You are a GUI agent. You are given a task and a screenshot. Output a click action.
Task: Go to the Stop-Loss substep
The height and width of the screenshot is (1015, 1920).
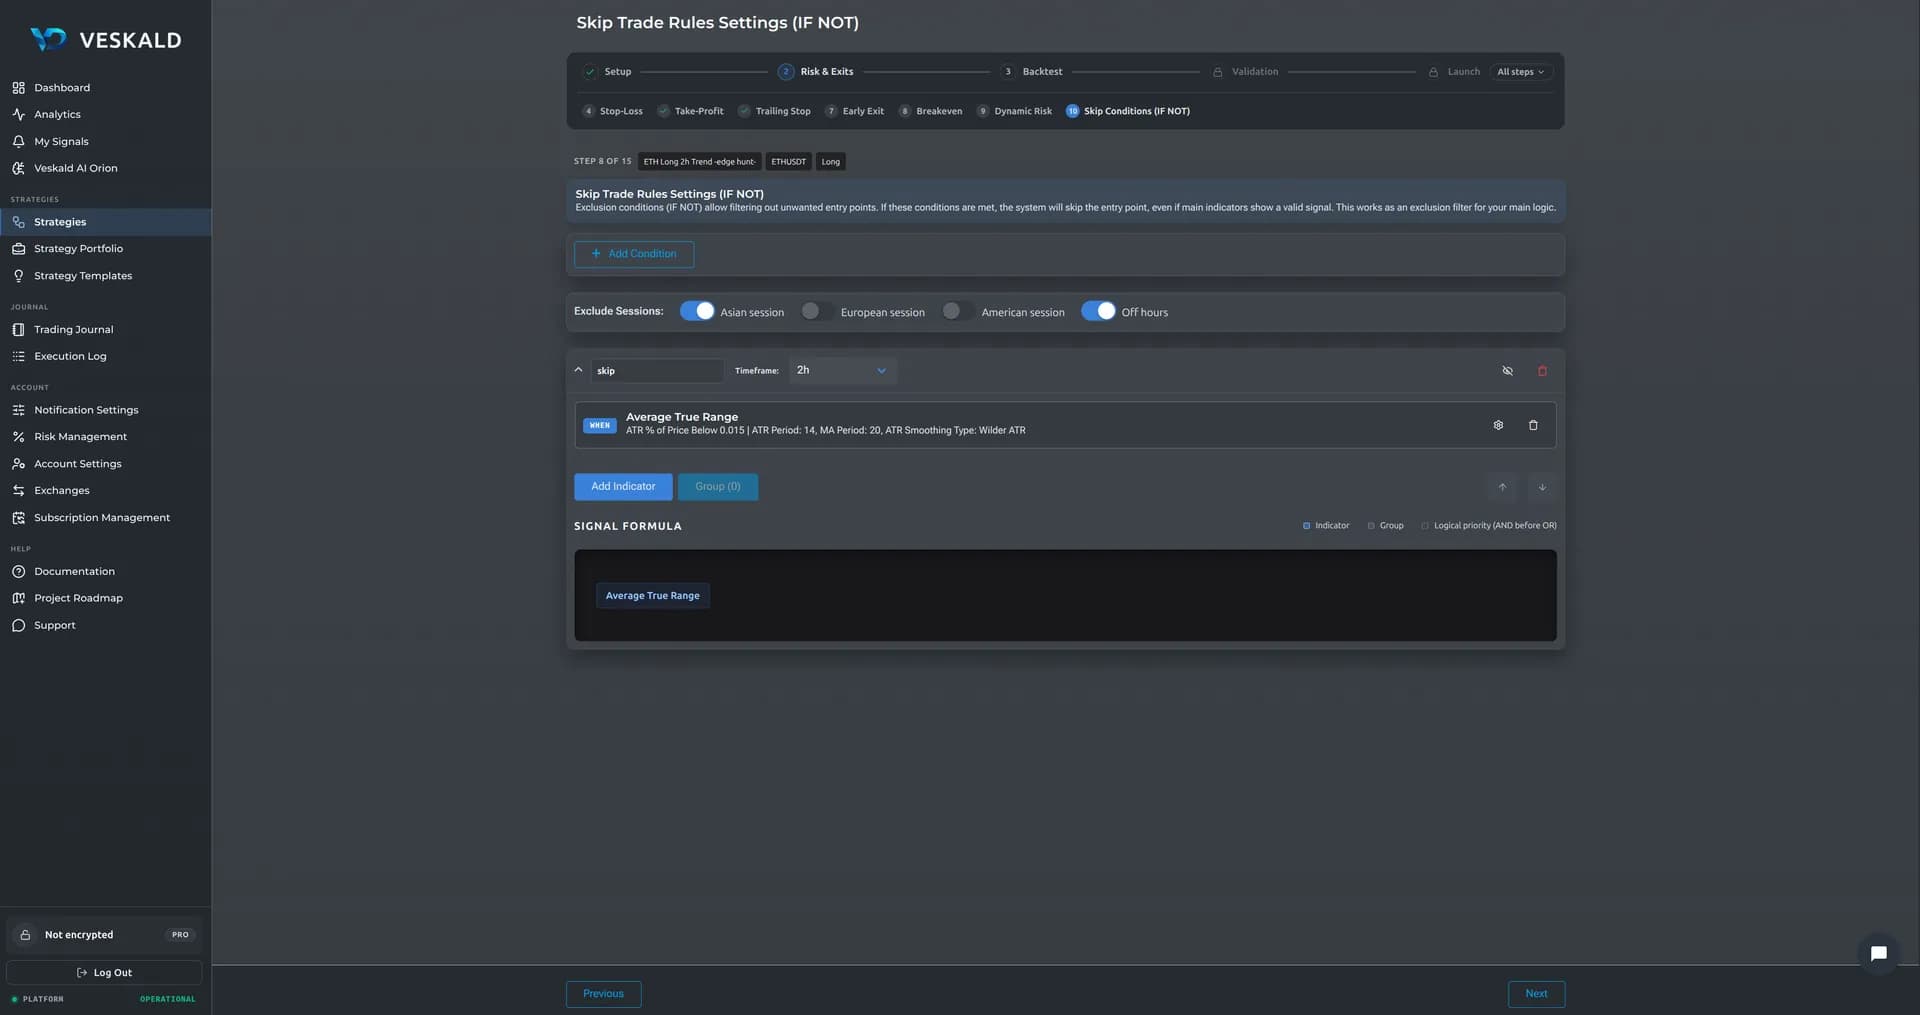point(613,111)
